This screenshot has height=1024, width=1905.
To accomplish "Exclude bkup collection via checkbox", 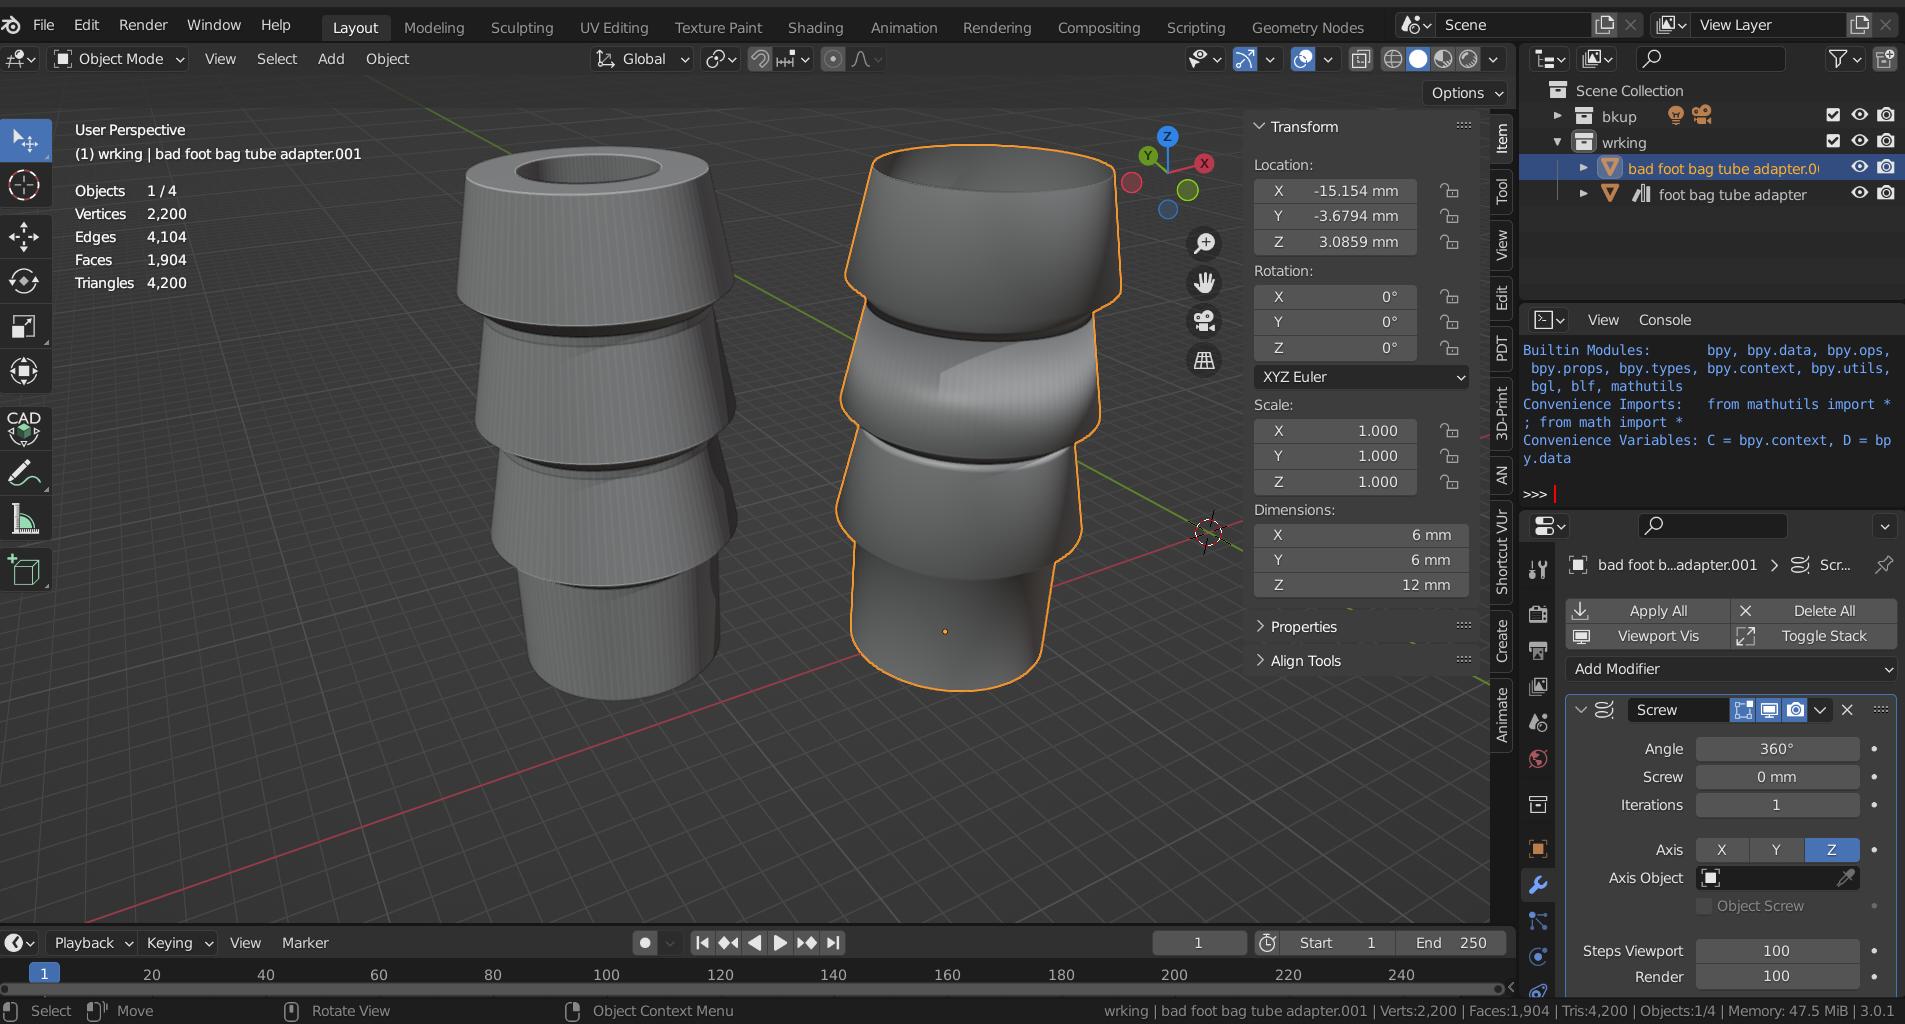I will click(x=1833, y=115).
